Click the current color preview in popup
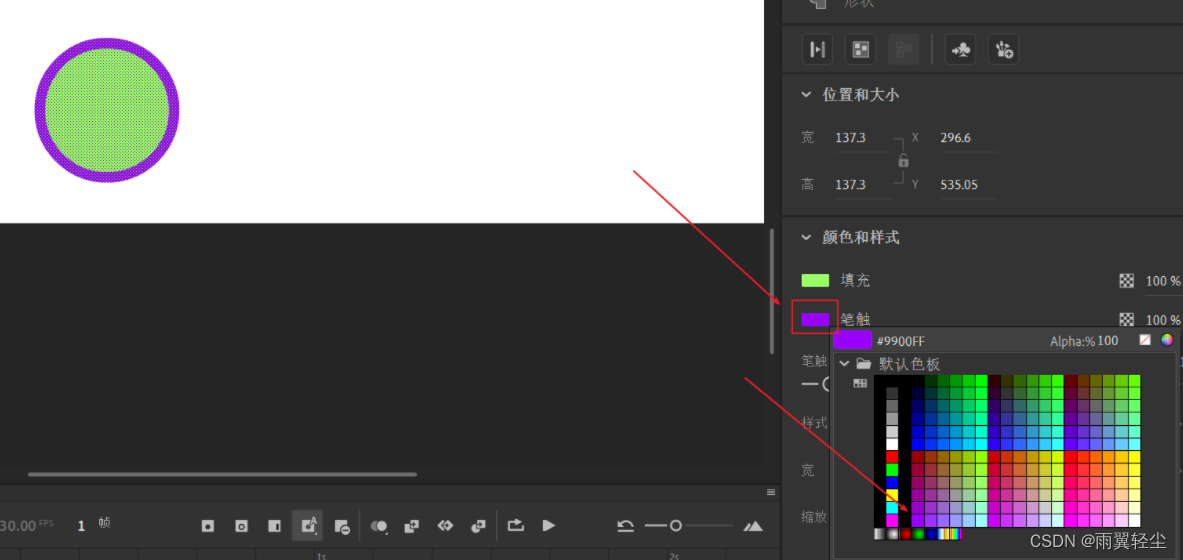Viewport: 1183px width, 560px height. pos(853,340)
